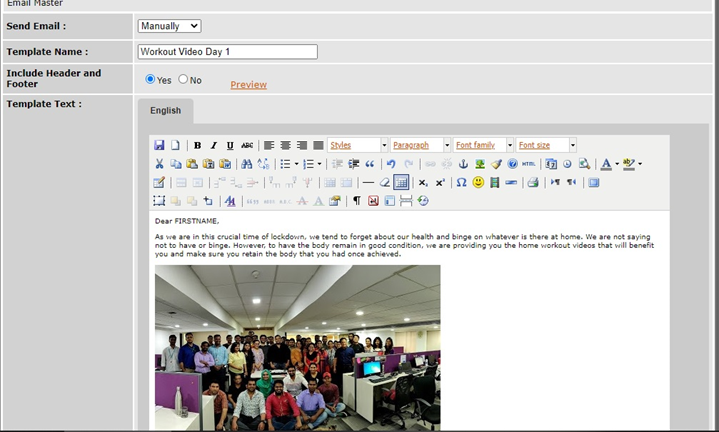
Task: Open numbered list style dropdown arrow
Action: point(320,164)
